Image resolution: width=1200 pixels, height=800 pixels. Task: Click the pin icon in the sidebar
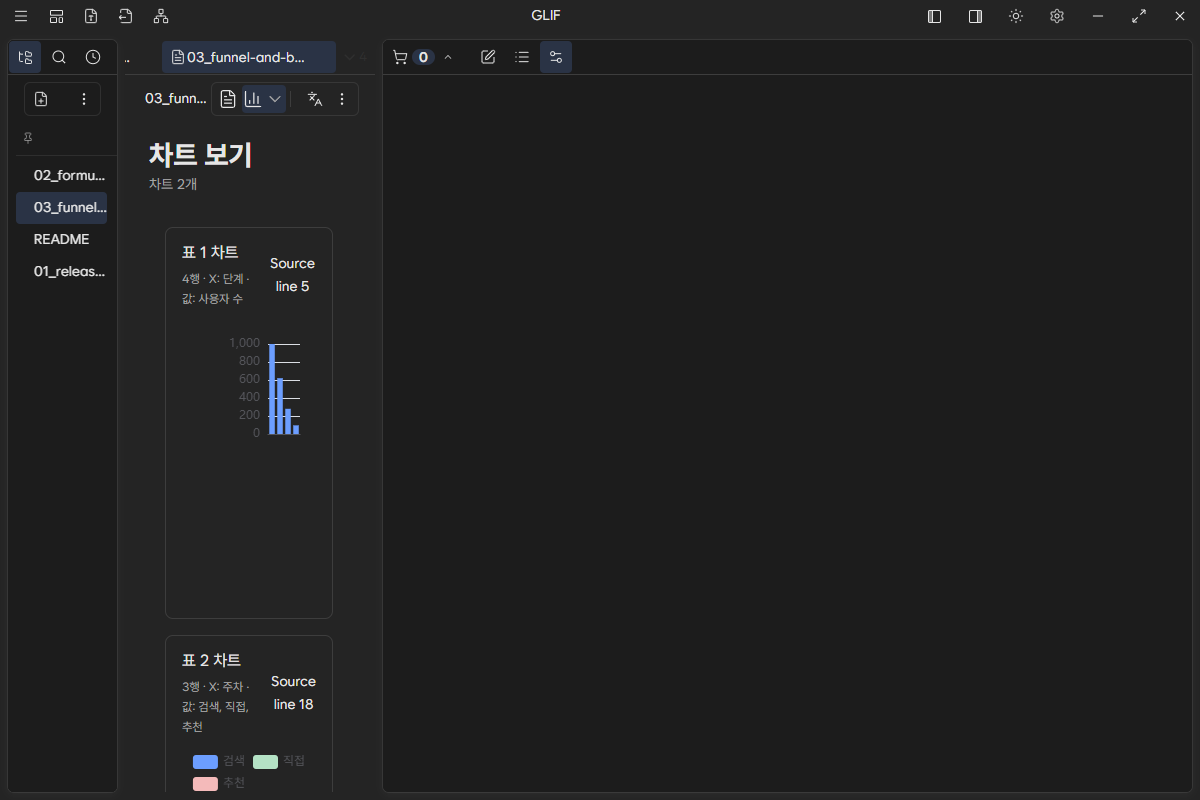coord(28,137)
